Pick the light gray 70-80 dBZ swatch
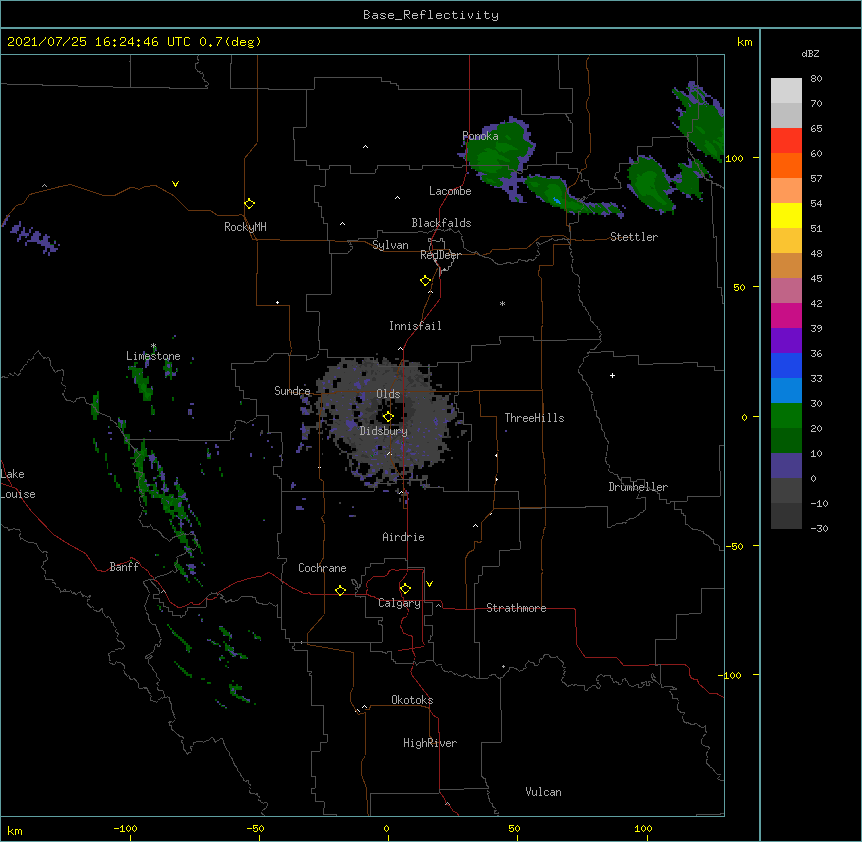 (x=786, y=91)
